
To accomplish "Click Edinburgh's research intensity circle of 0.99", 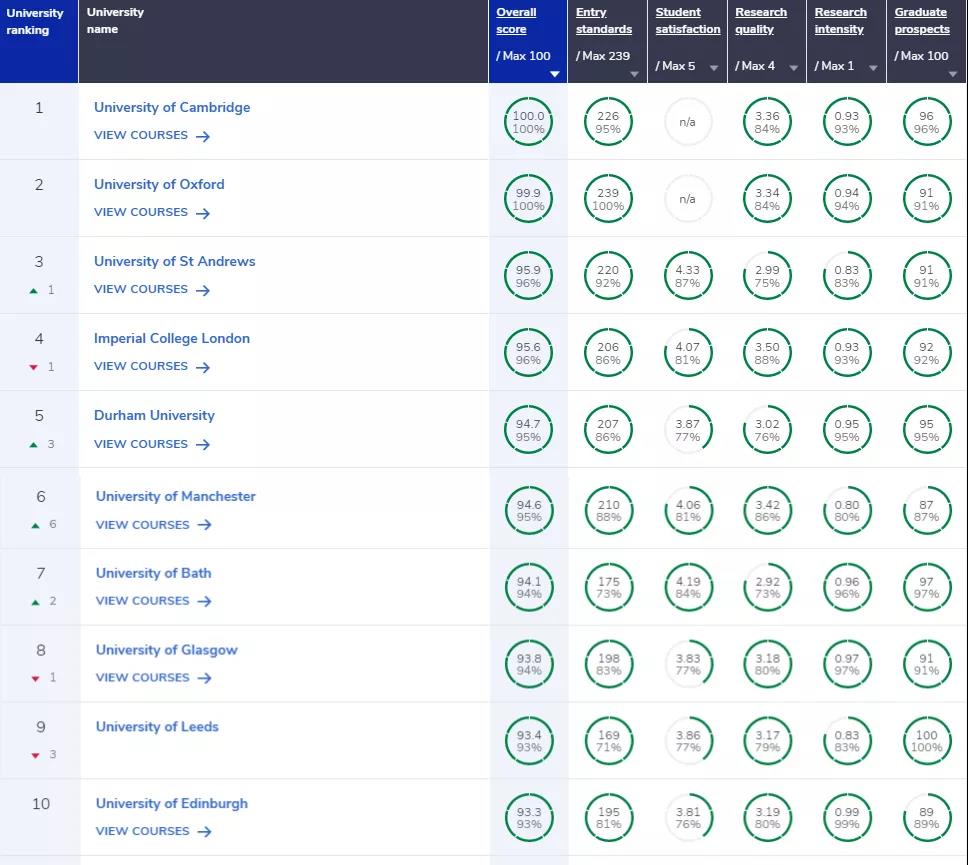I will 846,817.
